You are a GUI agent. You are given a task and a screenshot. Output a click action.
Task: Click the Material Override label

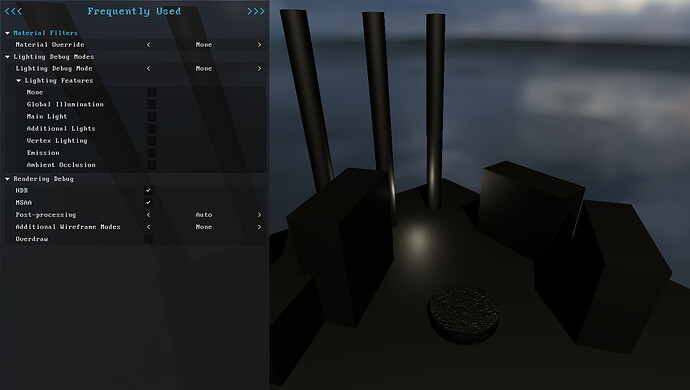(50, 44)
